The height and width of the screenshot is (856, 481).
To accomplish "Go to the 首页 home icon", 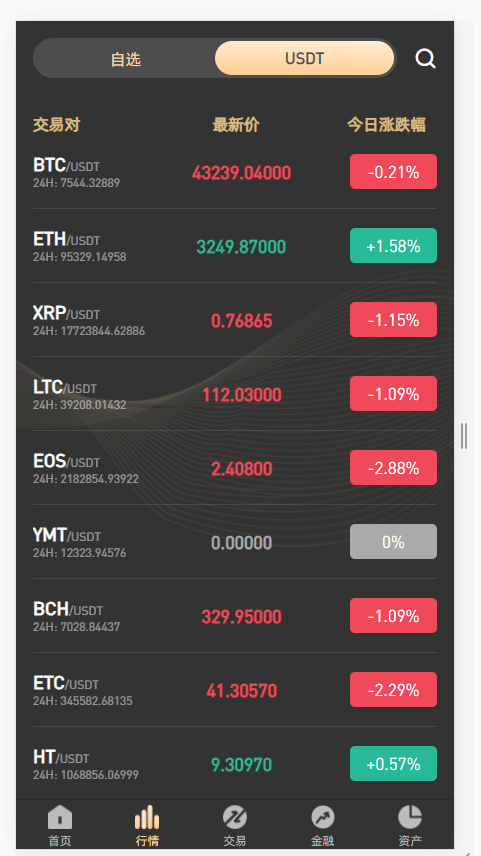I will (x=60, y=817).
